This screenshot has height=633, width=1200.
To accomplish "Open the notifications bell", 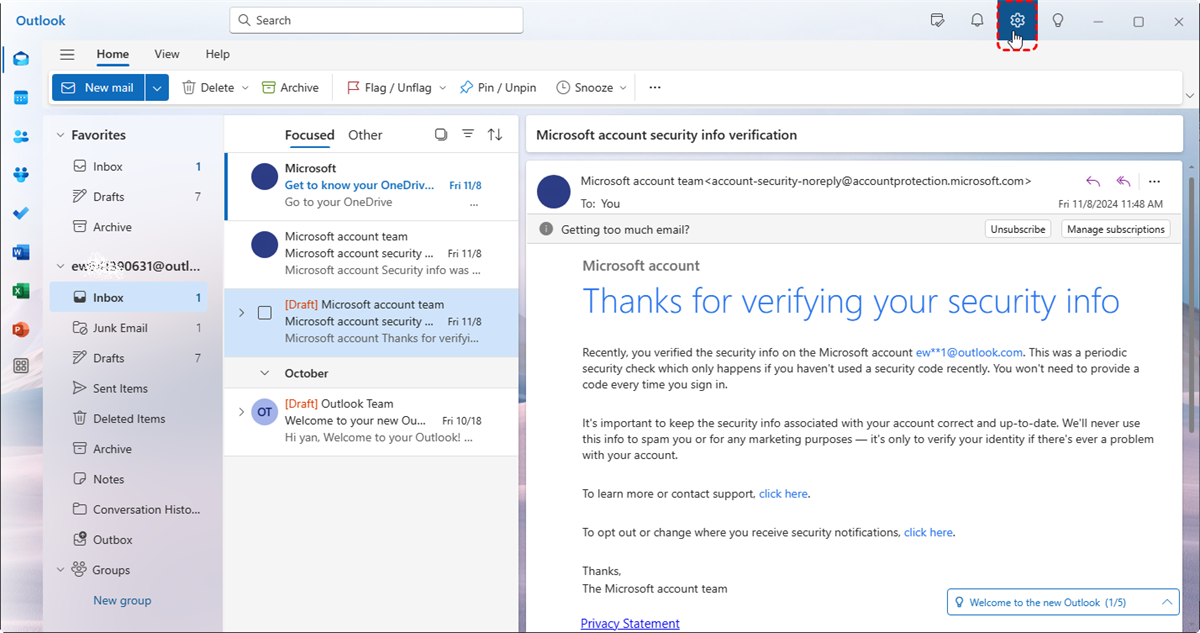I will (977, 21).
